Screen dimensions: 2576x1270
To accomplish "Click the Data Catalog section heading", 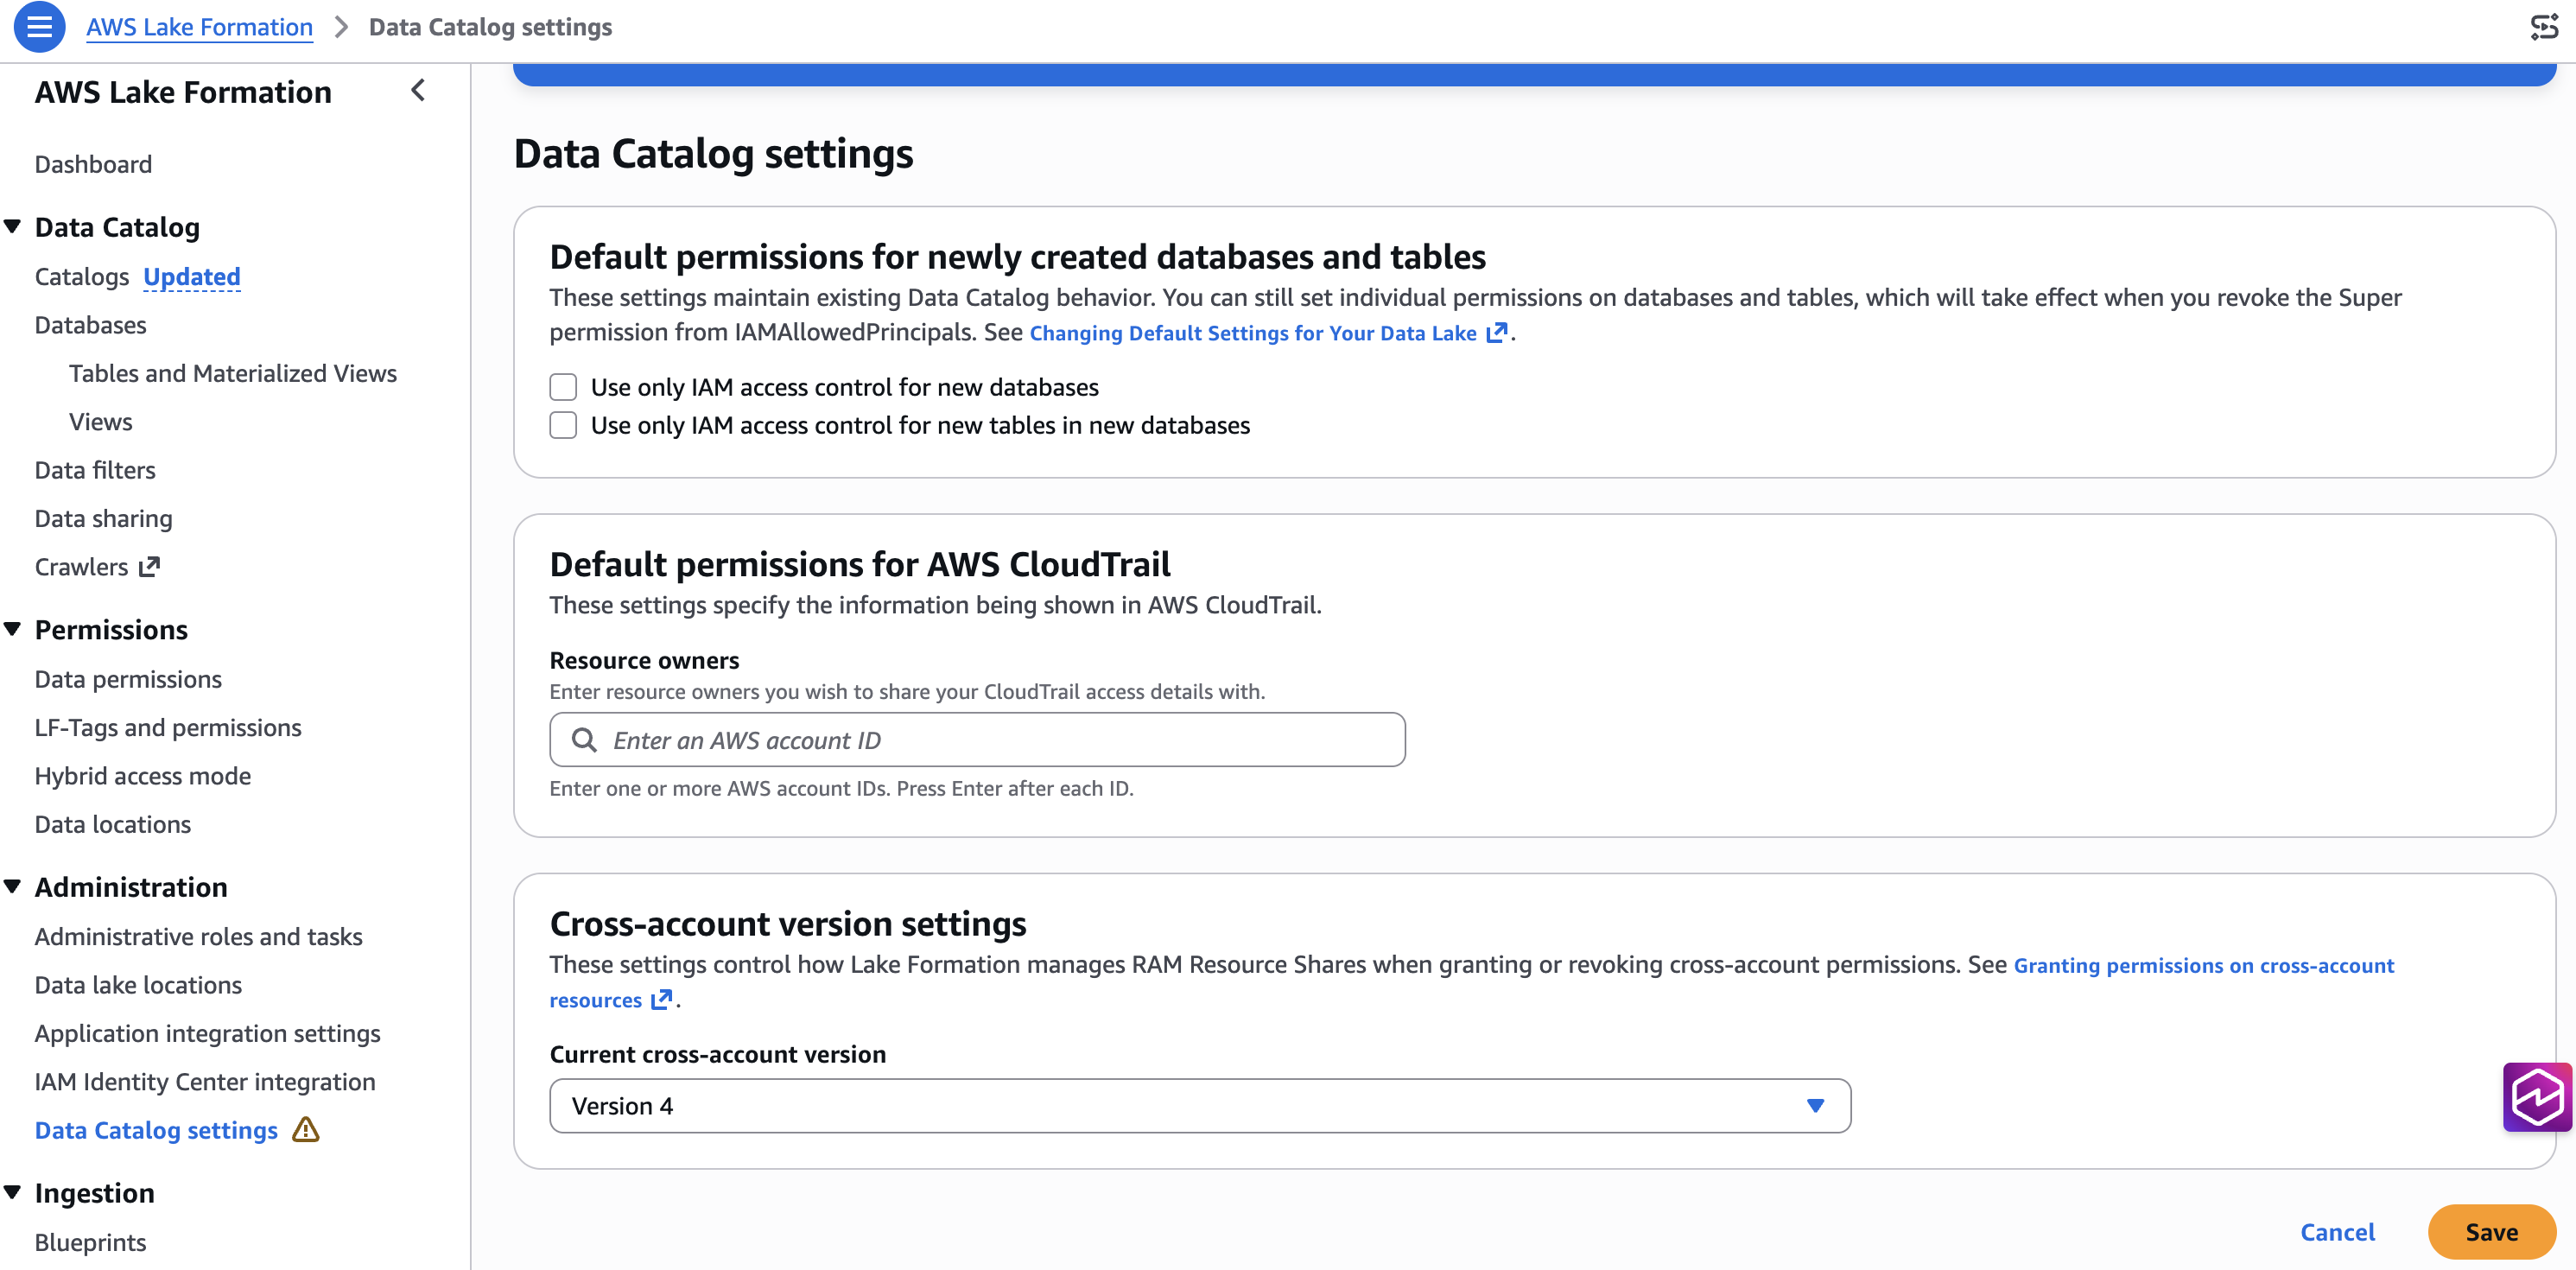I will (x=117, y=227).
